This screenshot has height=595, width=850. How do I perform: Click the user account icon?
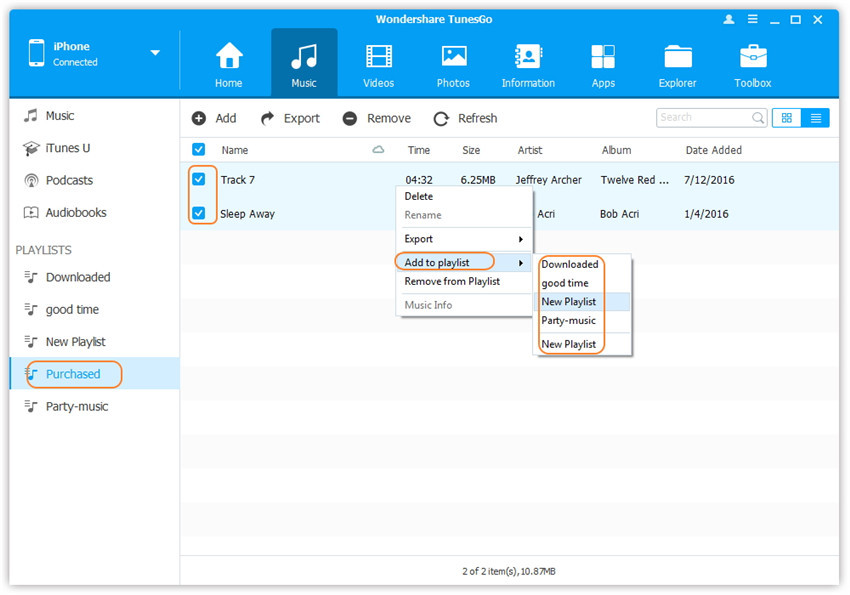[x=729, y=20]
